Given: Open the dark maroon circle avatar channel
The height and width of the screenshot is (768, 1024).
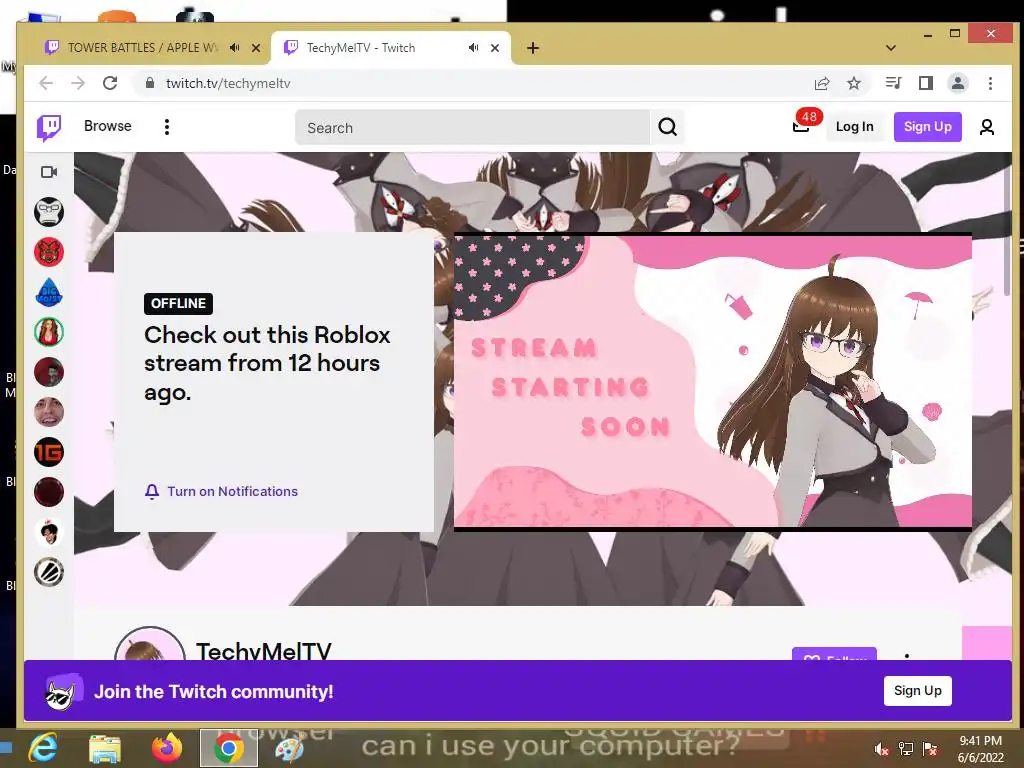Looking at the screenshot, I should tap(49, 492).
